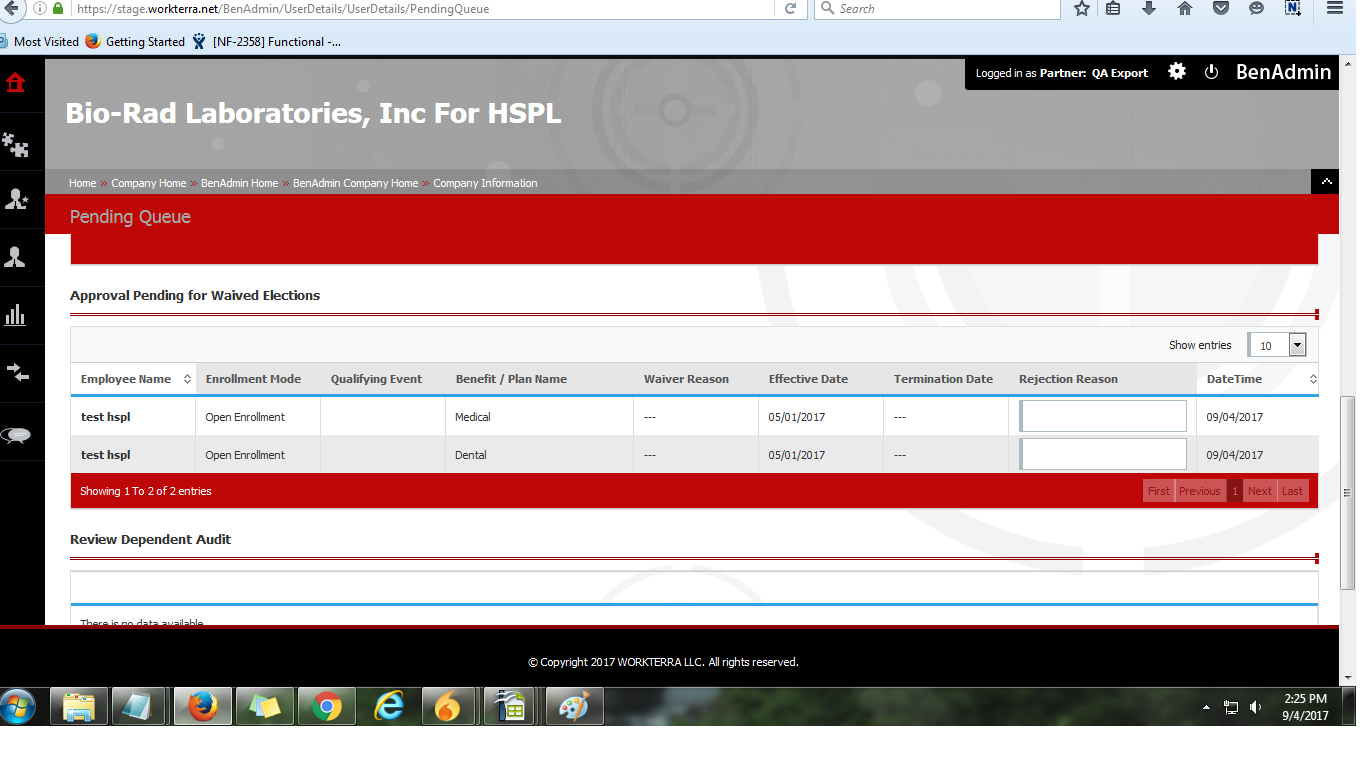The height and width of the screenshot is (768, 1366).
Task: Launch Internet Explorer from the taskbar
Action: 388,707
